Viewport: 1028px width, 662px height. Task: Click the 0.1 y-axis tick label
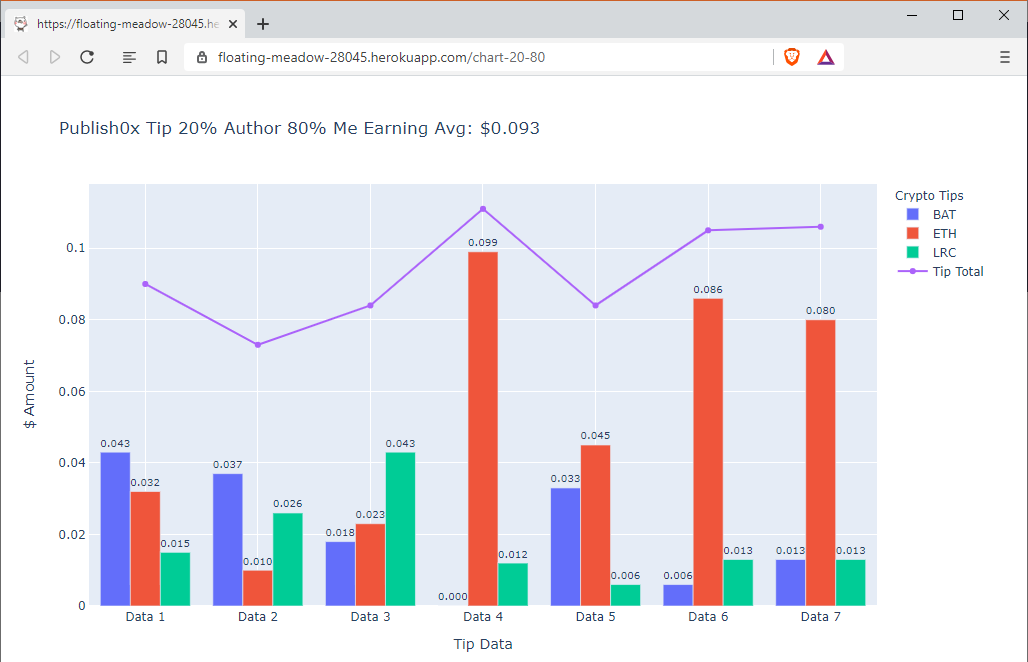coord(75,248)
